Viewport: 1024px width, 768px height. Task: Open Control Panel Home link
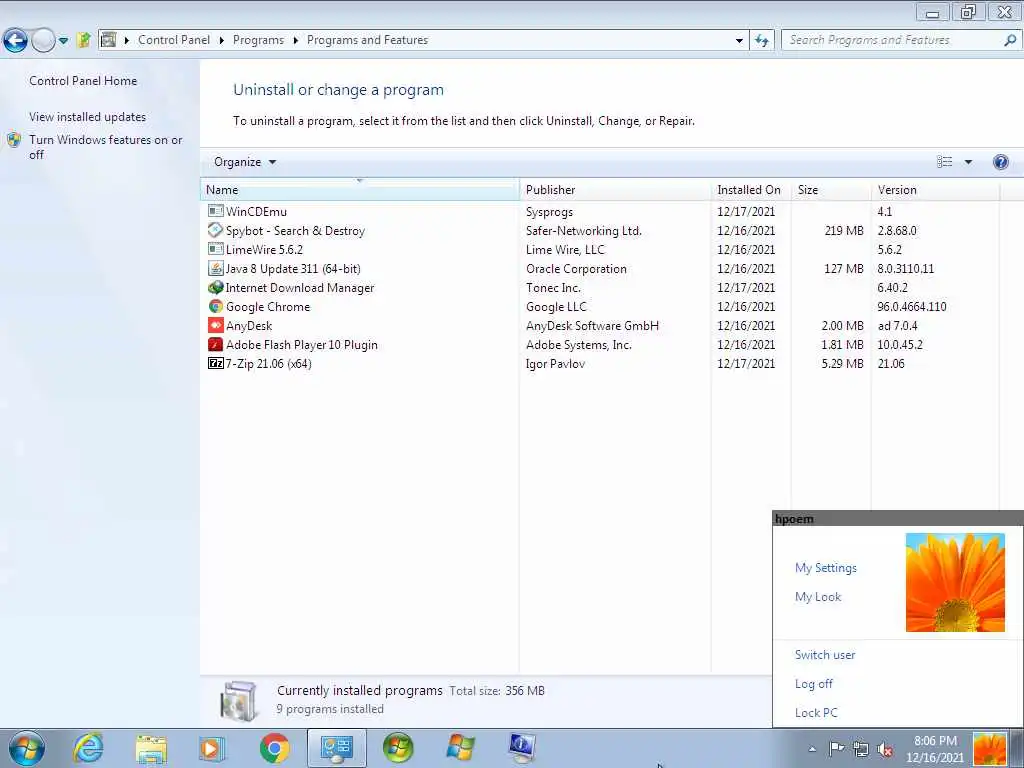83,81
